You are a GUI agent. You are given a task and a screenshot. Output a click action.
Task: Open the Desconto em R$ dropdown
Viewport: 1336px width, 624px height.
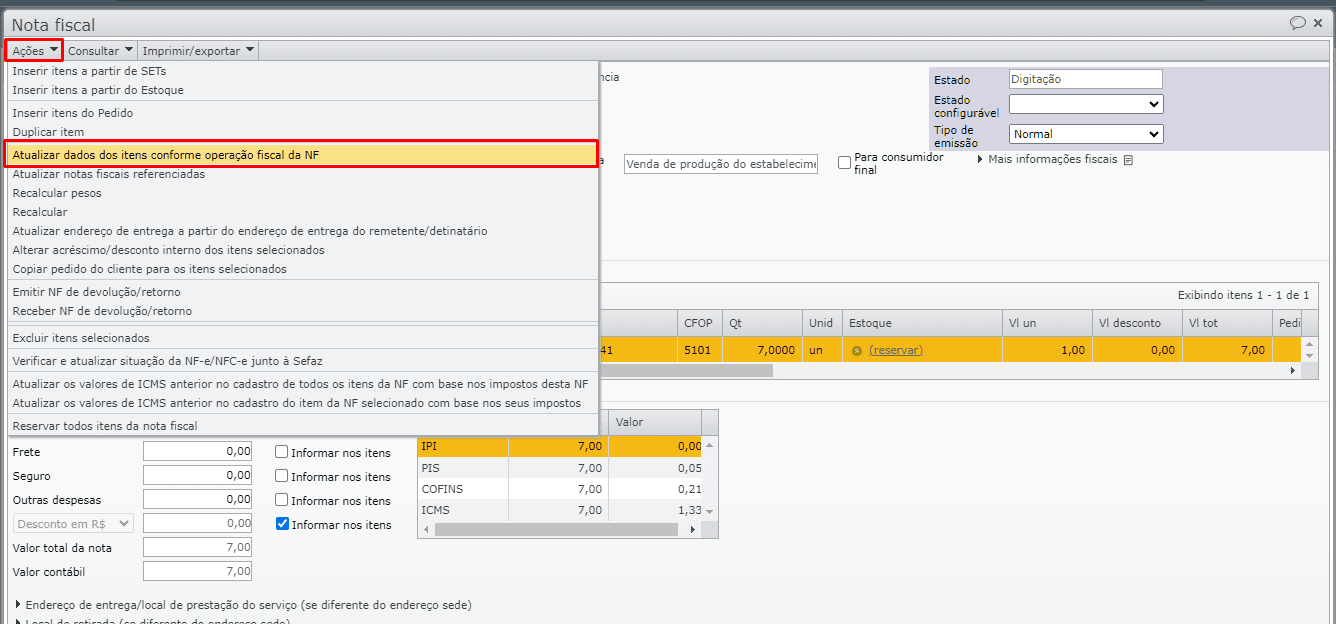(x=74, y=523)
